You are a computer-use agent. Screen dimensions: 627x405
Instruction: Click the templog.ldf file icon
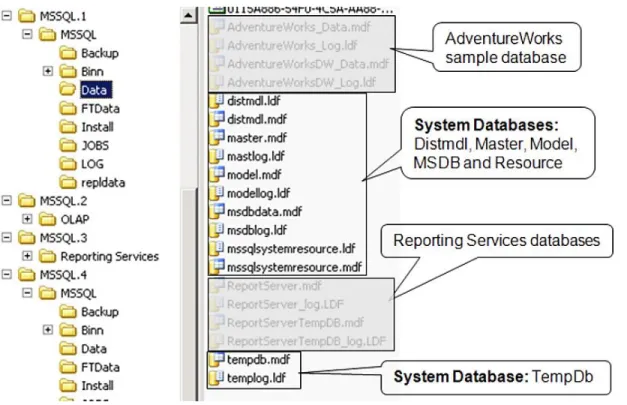click(x=217, y=378)
